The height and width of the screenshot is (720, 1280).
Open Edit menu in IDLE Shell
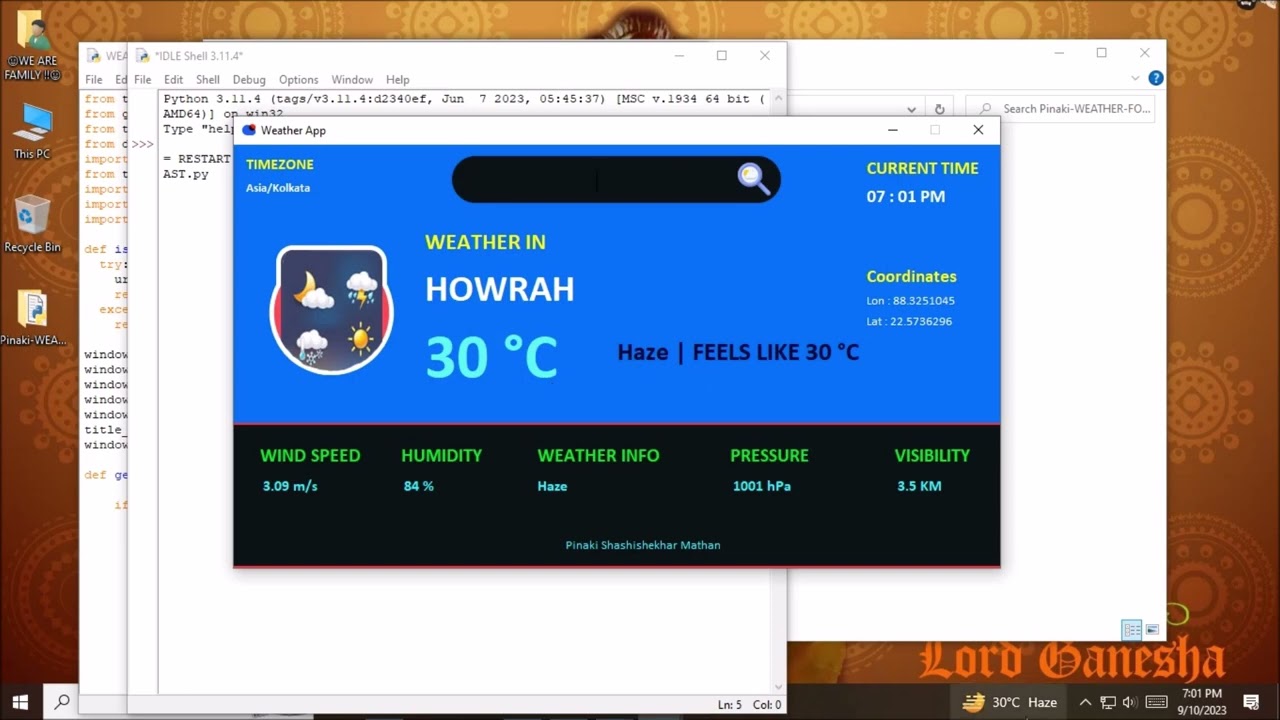click(x=174, y=80)
